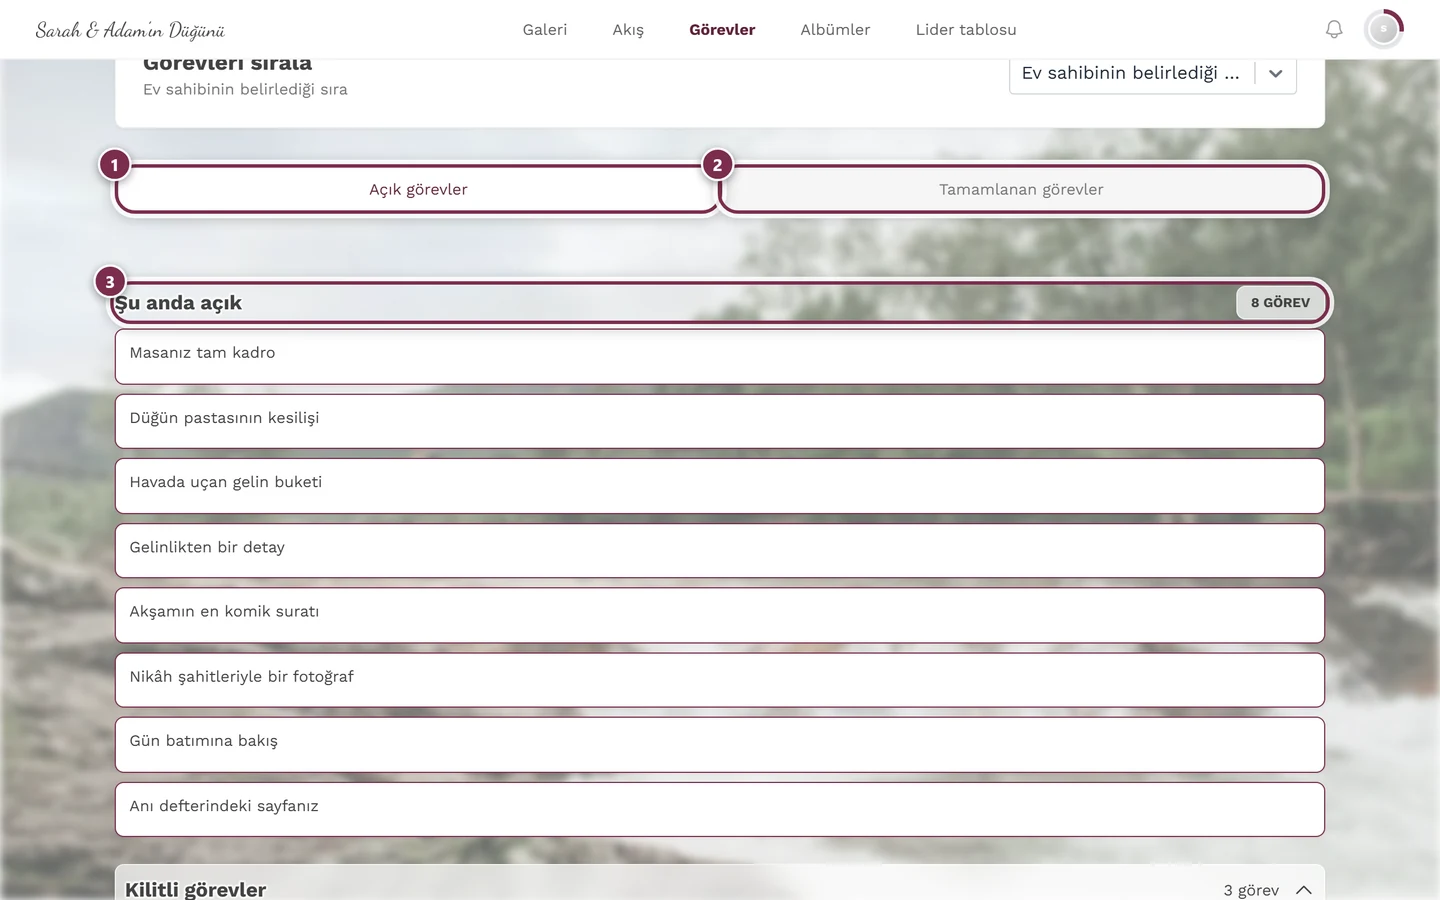
Task: Open the task Akşamın en komik suratı
Action: [720, 615]
